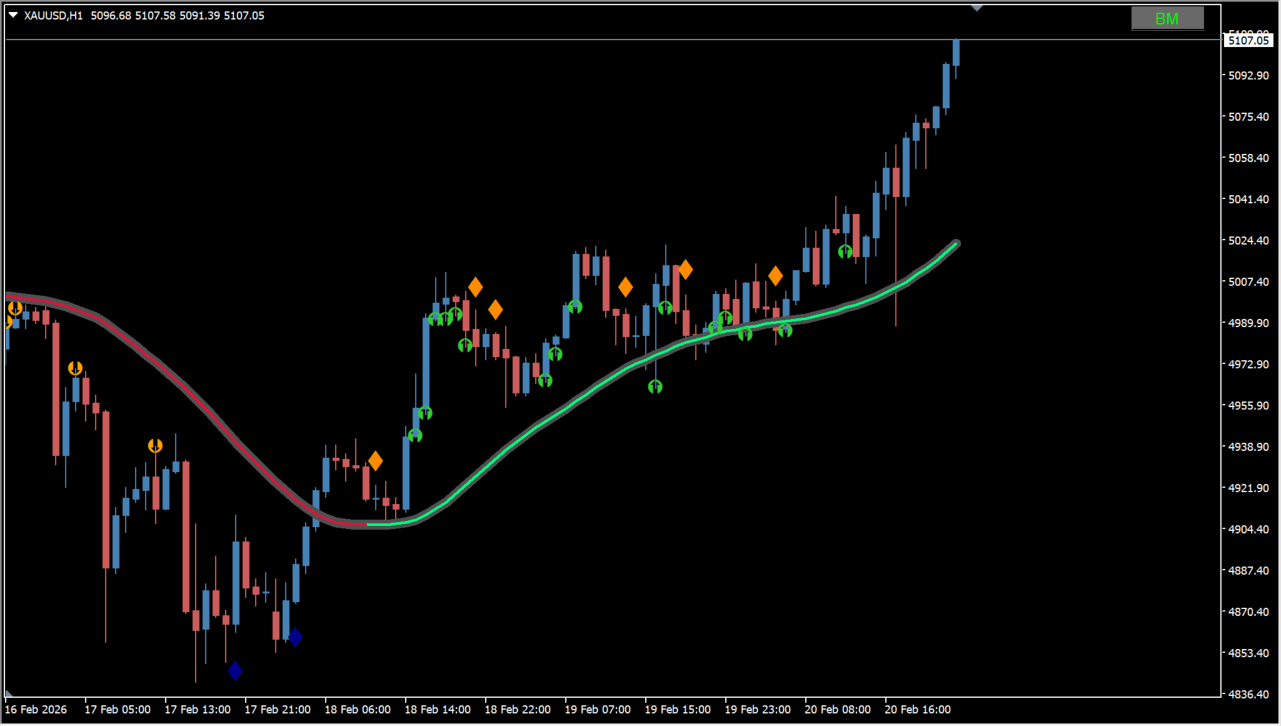Click the 5024.40 price scale label
The width and height of the screenshot is (1281, 726).
tap(1248, 241)
